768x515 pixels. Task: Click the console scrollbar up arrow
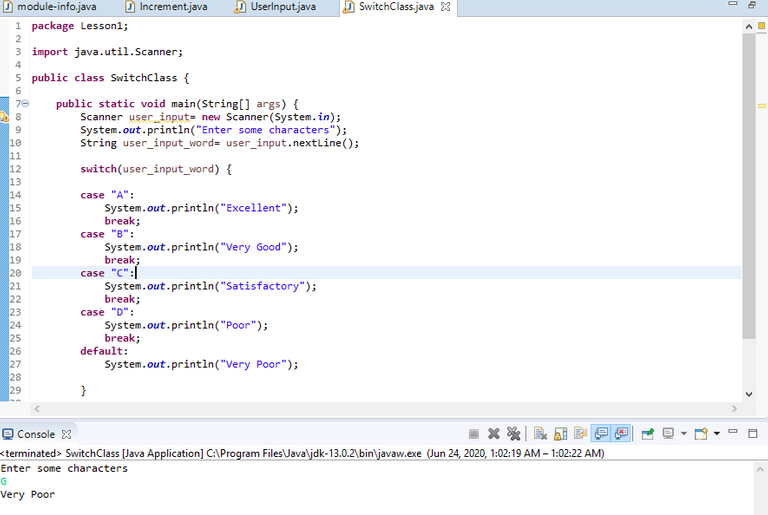760,469
